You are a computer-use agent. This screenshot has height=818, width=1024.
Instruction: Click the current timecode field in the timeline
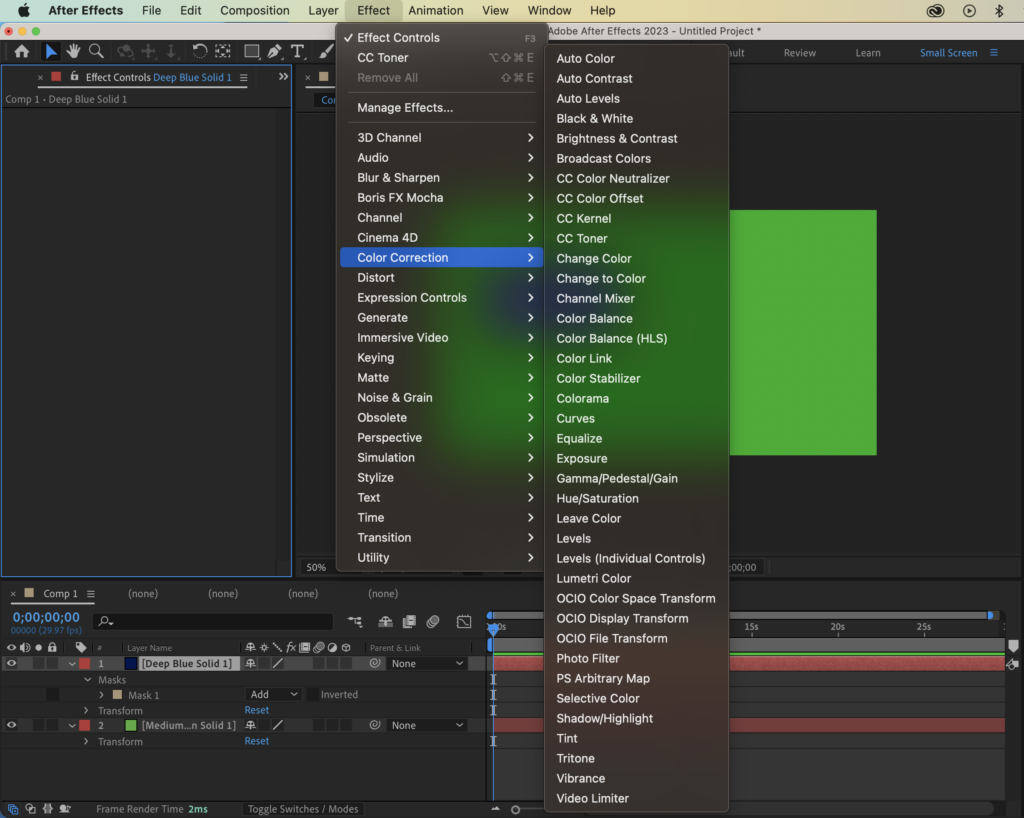[45, 618]
